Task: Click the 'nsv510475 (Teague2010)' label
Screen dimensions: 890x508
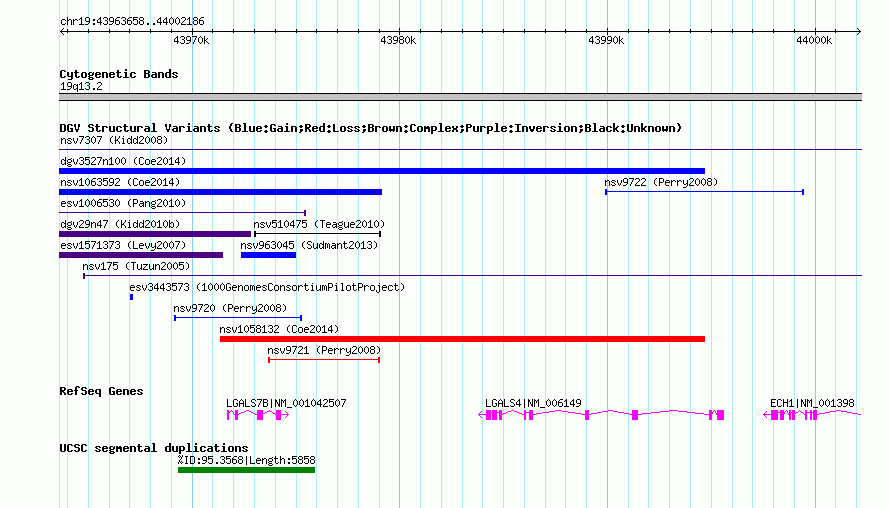Action: pos(319,224)
